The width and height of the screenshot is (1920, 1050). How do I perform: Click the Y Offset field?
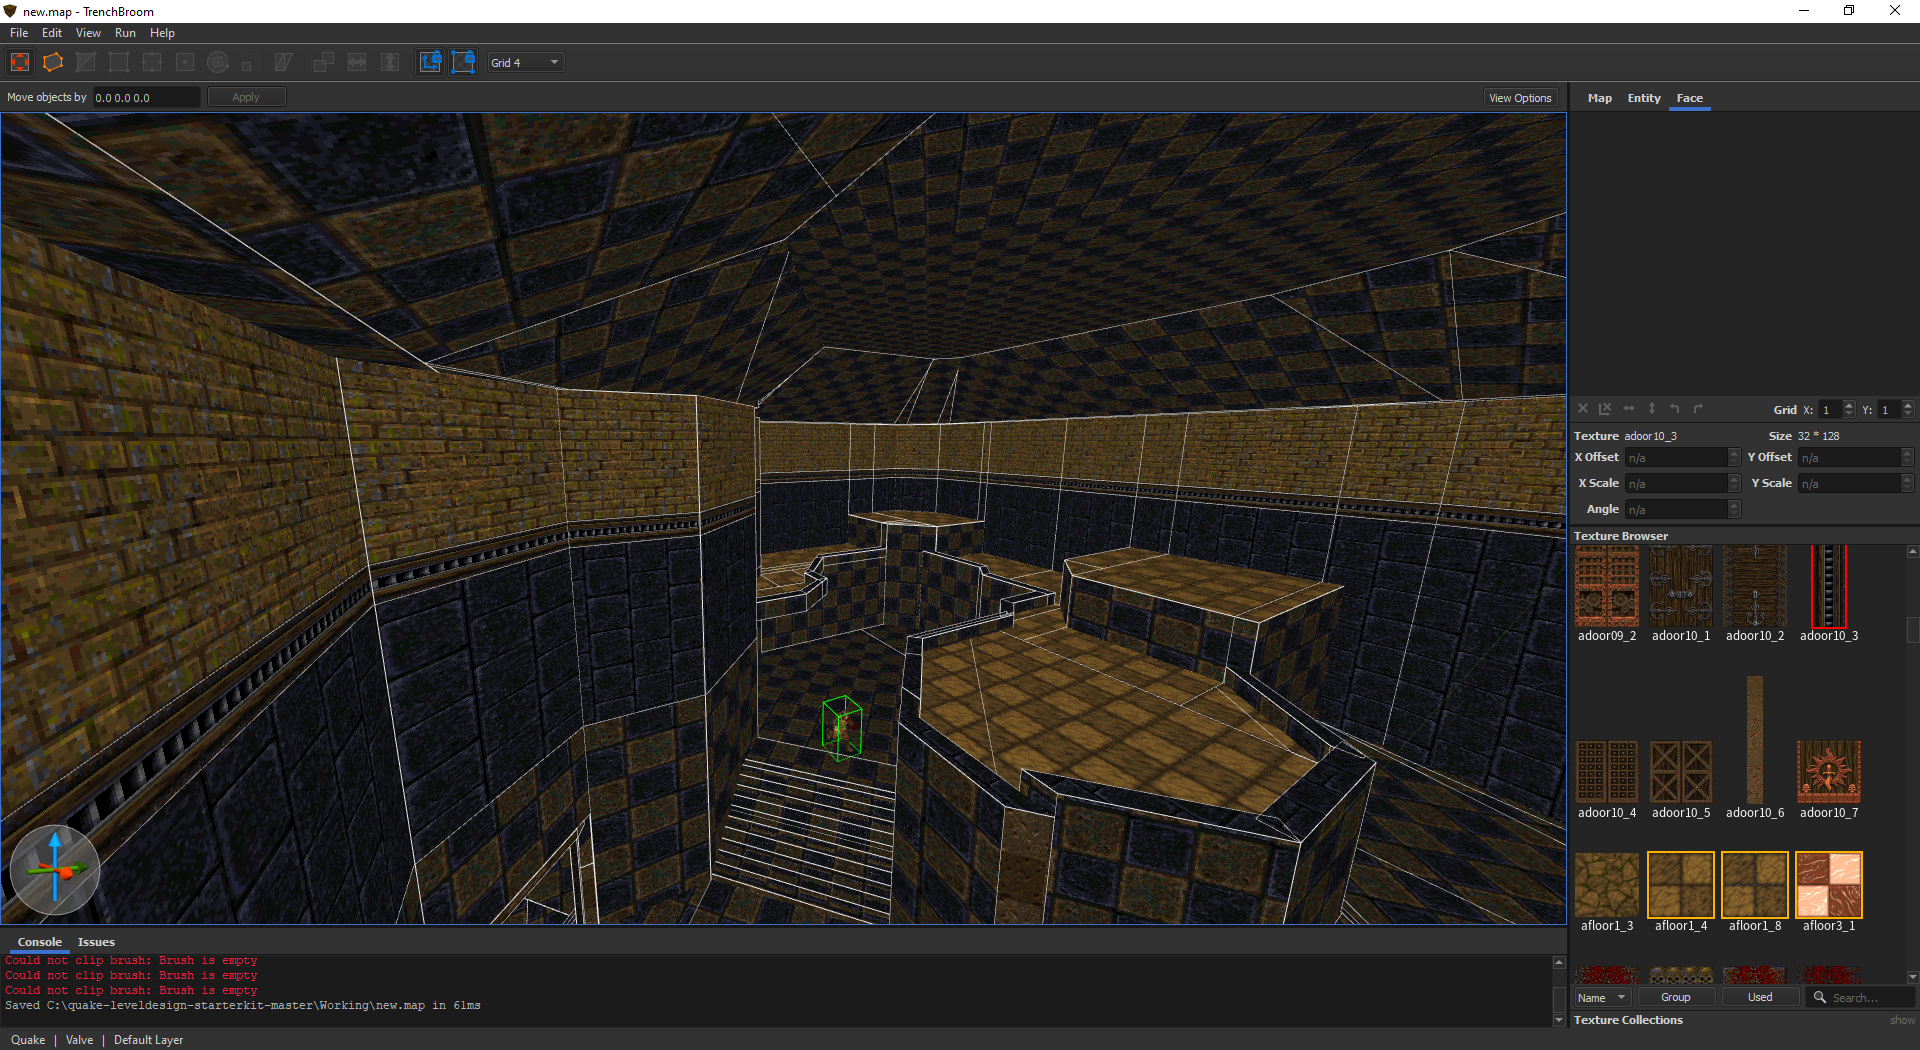(1856, 457)
